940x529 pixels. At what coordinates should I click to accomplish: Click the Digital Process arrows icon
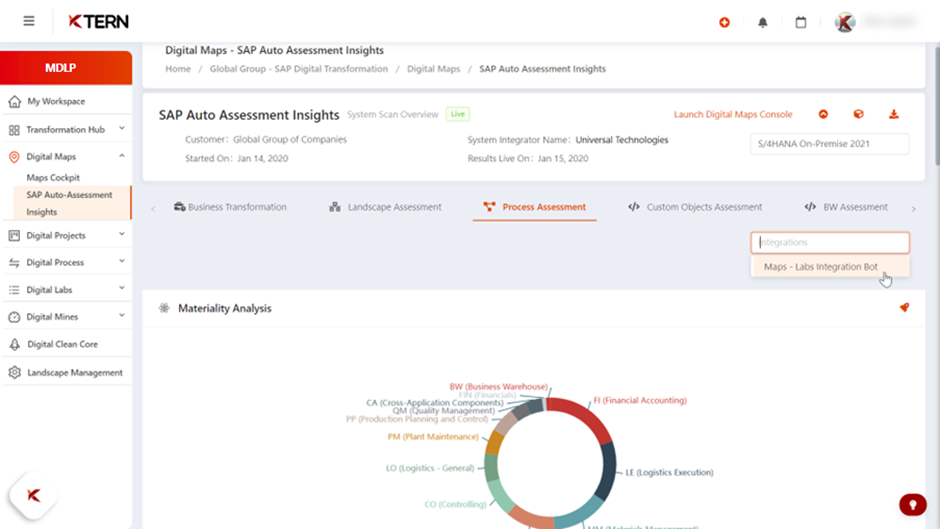coord(14,263)
